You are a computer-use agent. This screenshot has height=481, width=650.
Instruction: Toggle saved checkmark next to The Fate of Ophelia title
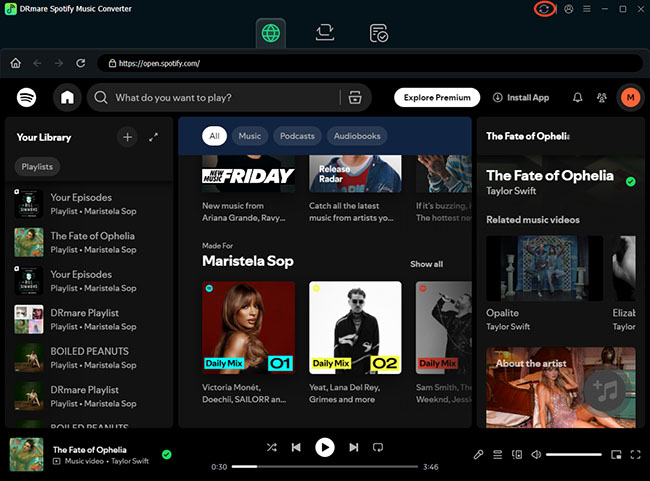click(x=631, y=182)
